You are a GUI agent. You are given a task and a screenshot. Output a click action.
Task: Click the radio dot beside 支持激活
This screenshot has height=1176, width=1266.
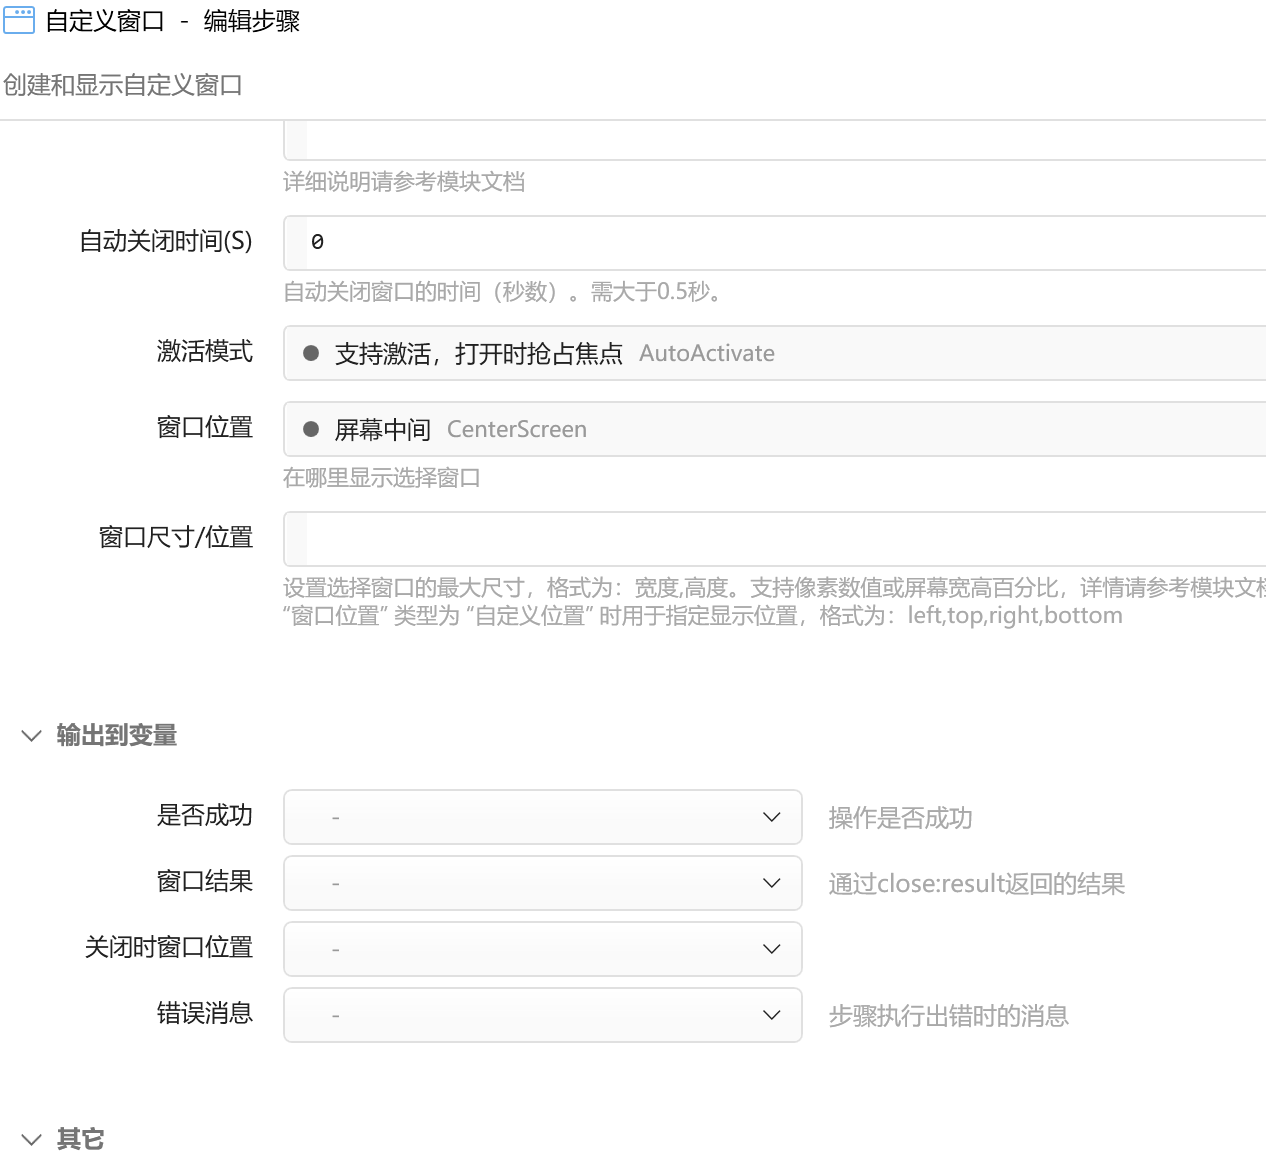[311, 353]
